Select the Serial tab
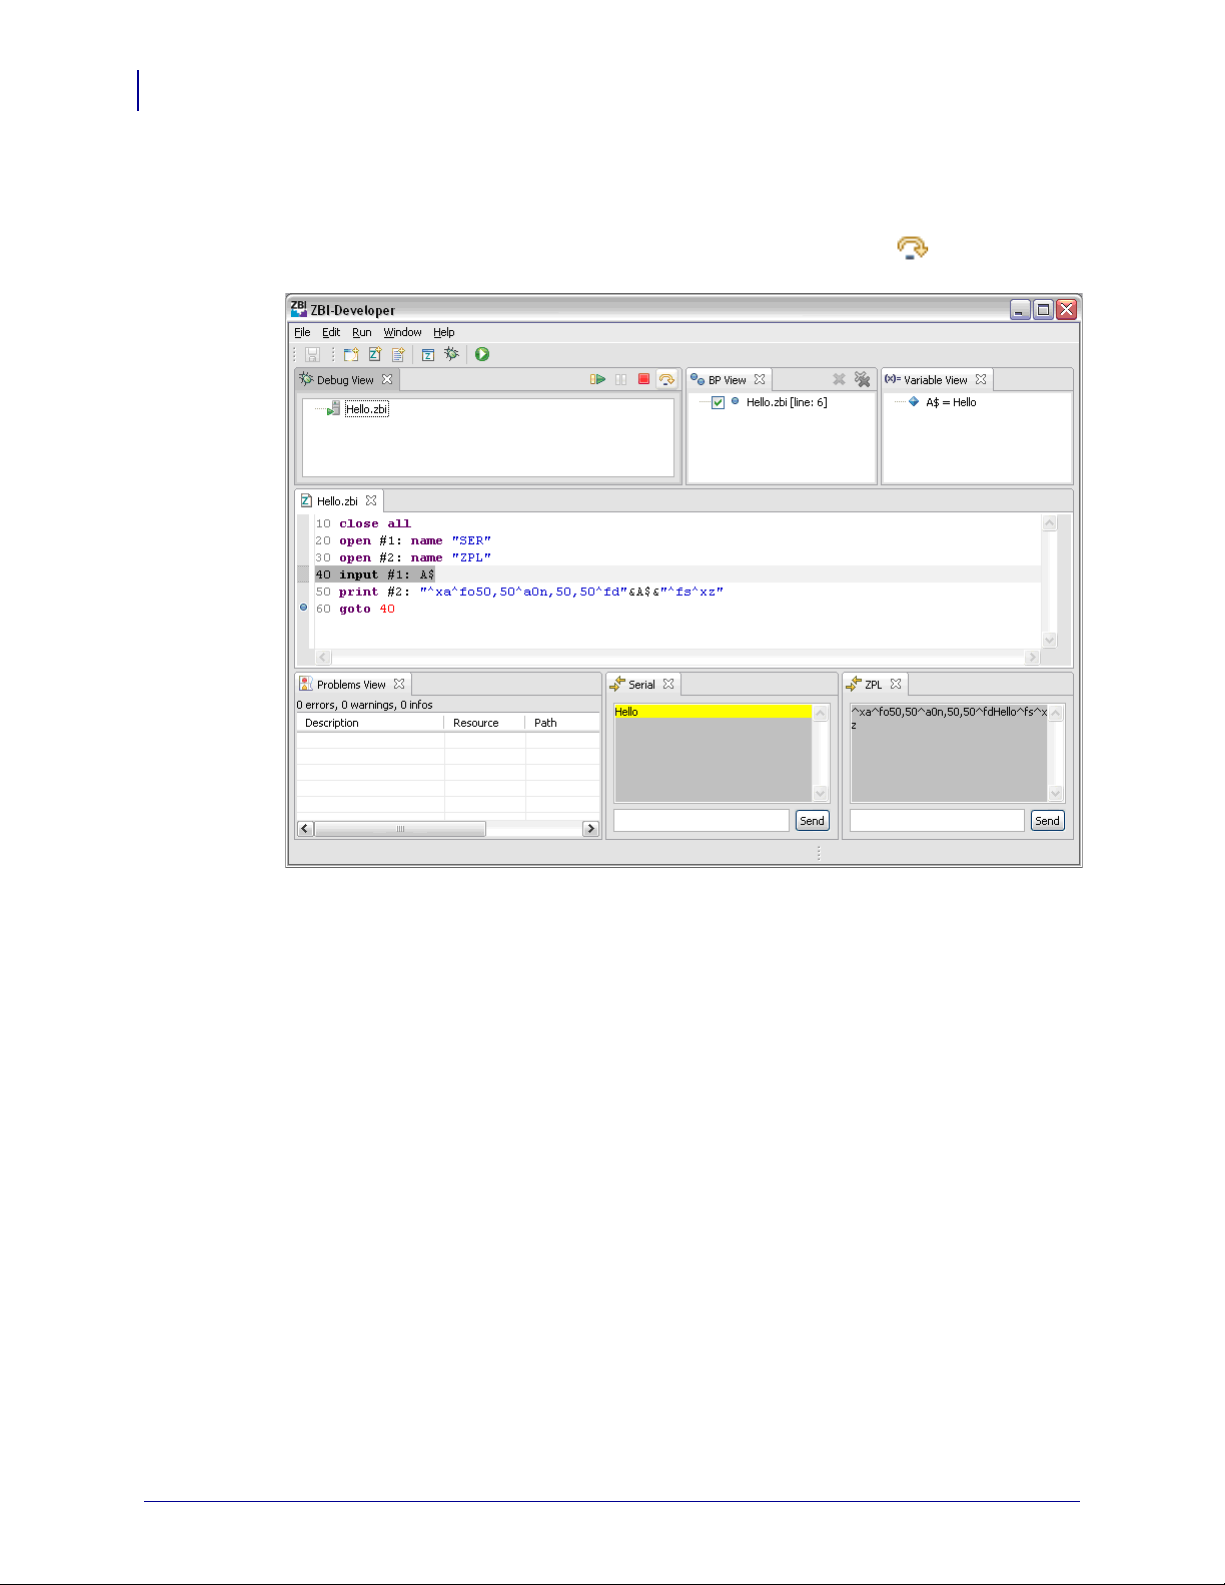The height and width of the screenshot is (1585, 1225). (642, 685)
